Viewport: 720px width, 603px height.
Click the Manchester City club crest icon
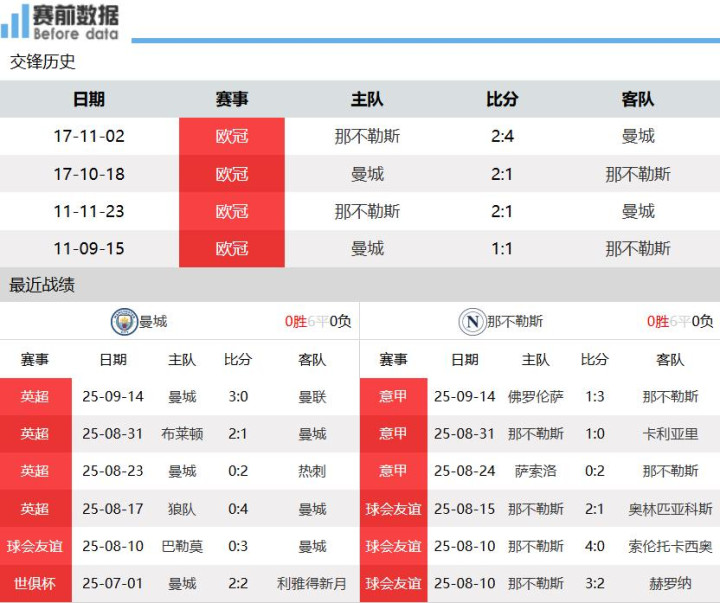(x=124, y=321)
